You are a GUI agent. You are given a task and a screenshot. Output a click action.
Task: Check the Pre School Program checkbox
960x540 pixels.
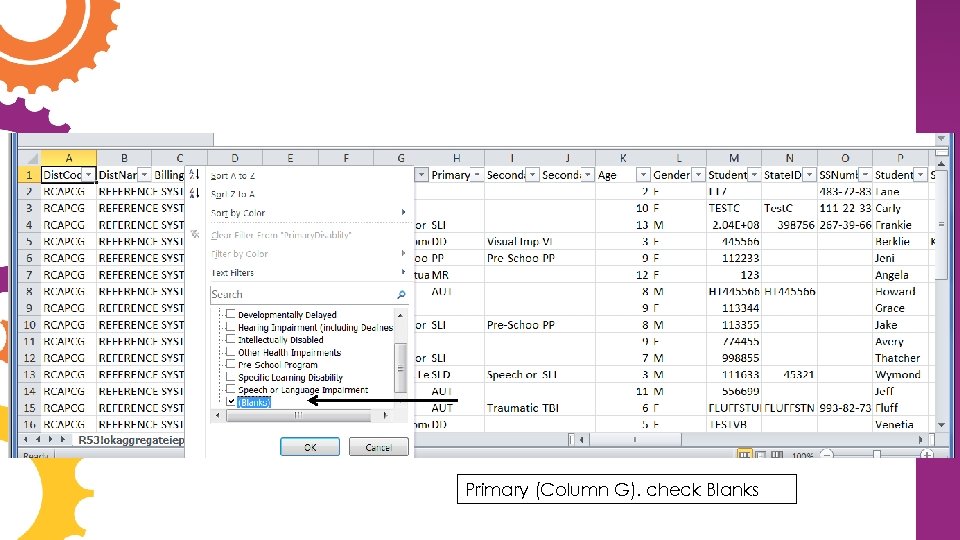point(230,364)
